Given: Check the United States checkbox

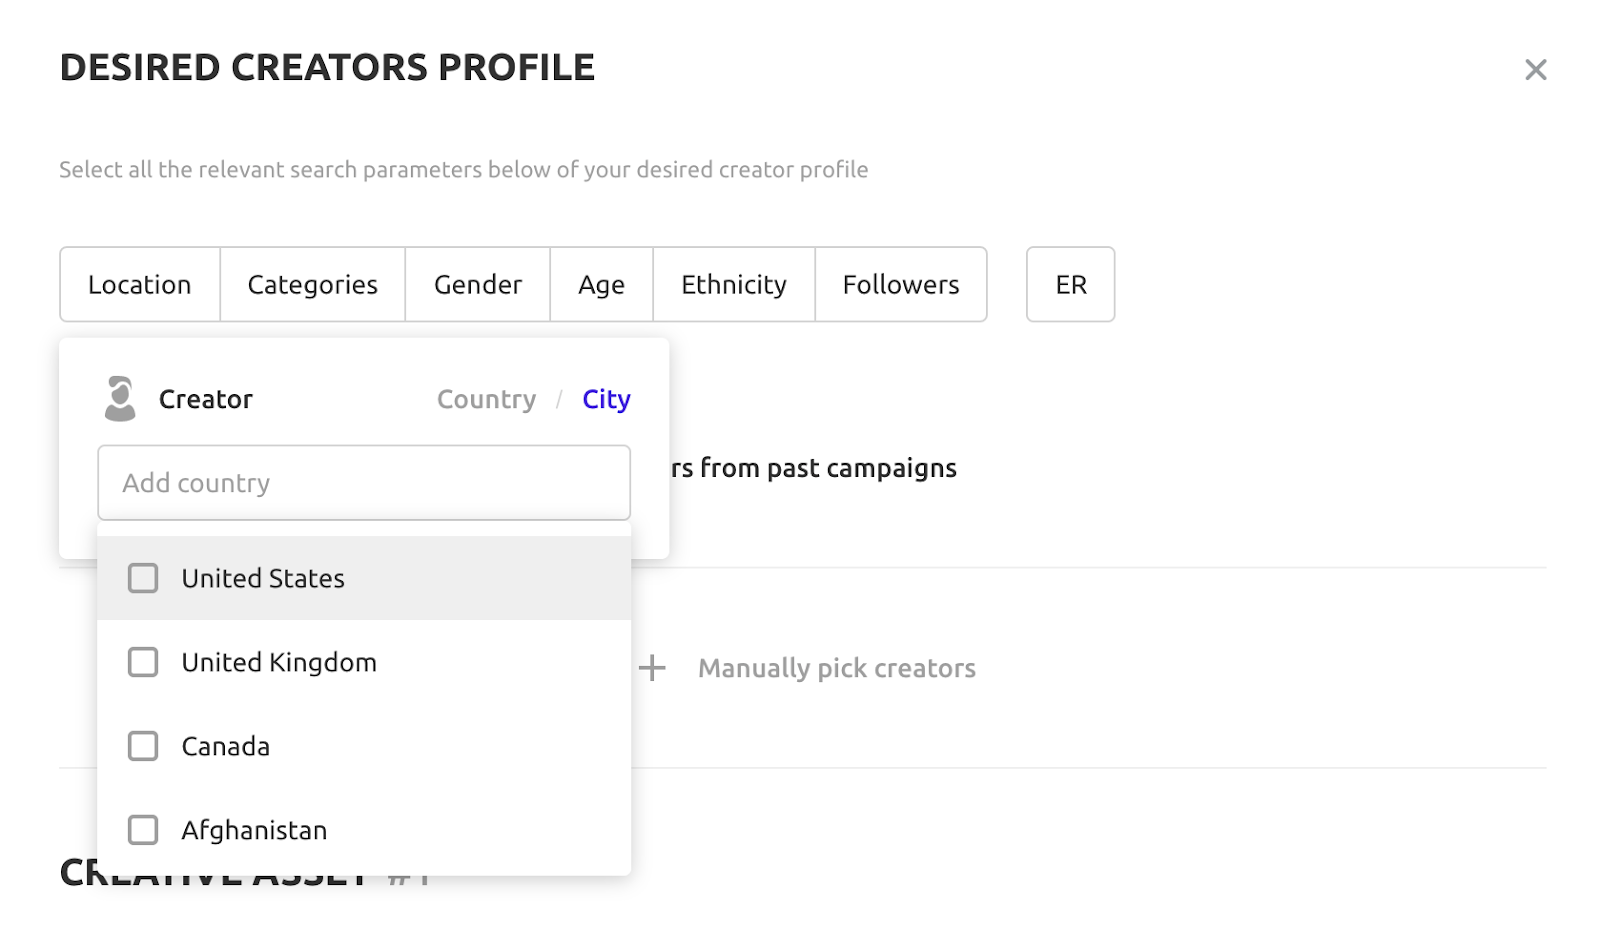Looking at the screenshot, I should (x=143, y=578).
